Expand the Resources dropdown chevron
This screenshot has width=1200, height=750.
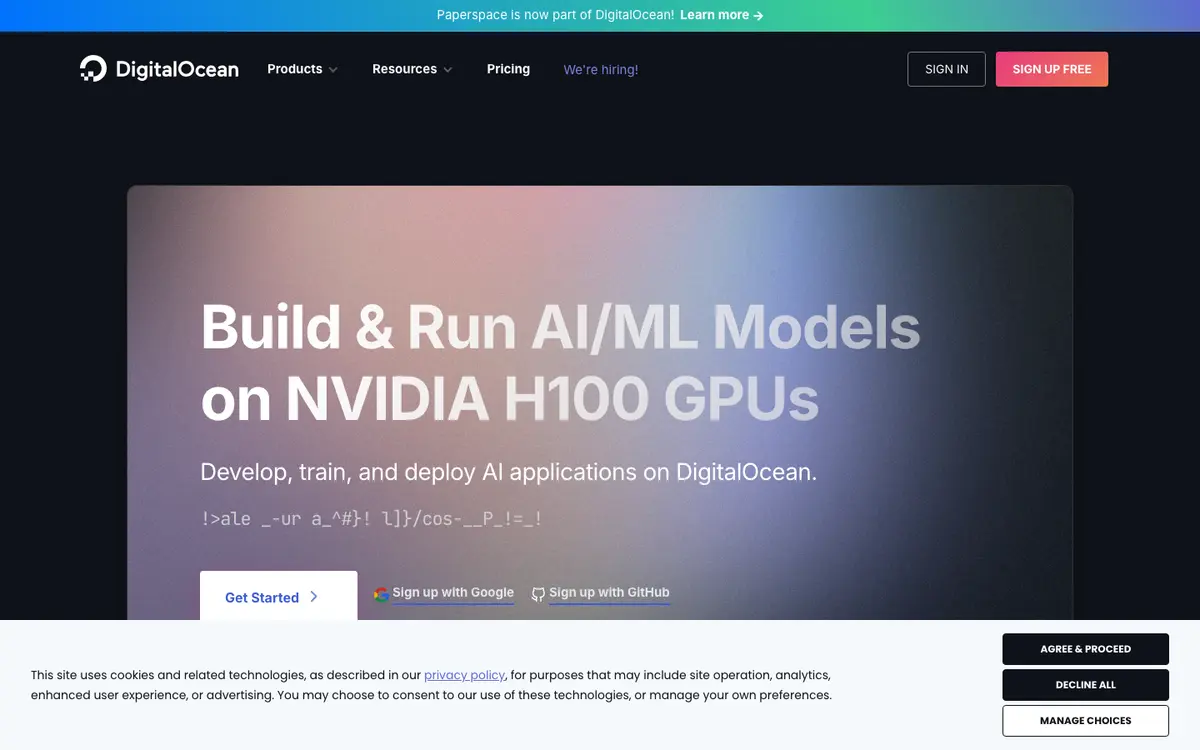point(448,70)
